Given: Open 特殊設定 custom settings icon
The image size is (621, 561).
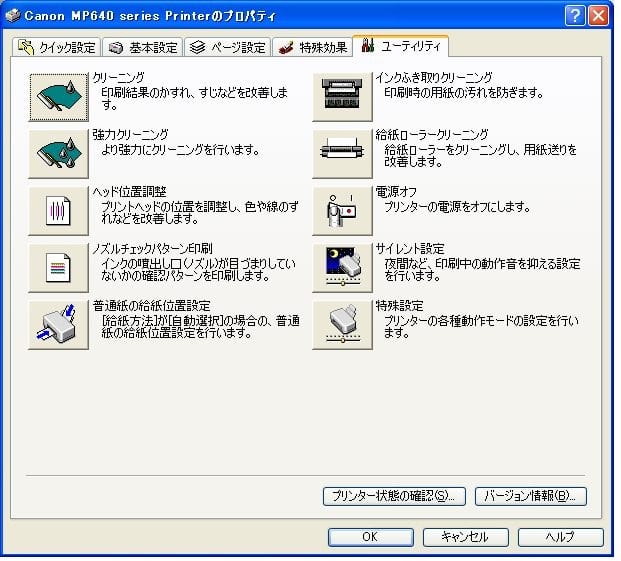Looking at the screenshot, I should pos(342,324).
